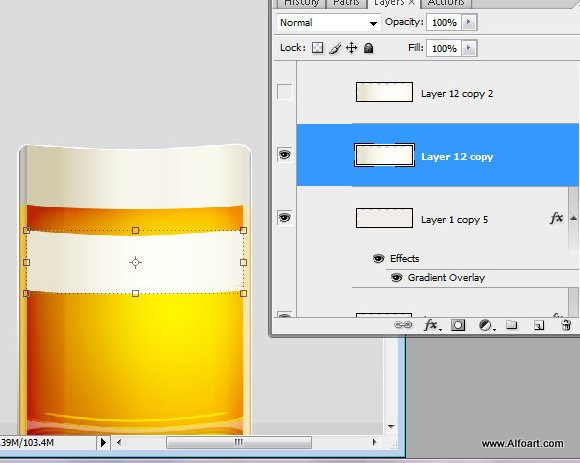
Task: Delete layer trash icon
Action: click(566, 325)
